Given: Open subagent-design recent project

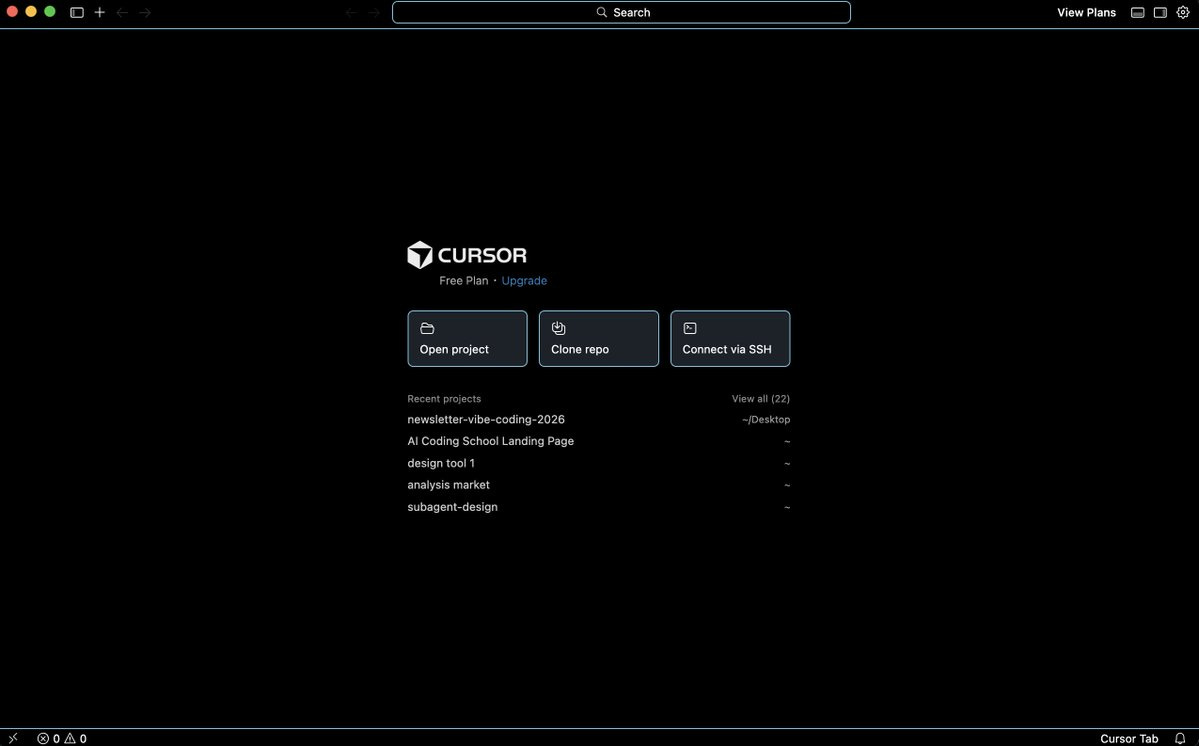Looking at the screenshot, I should click(x=599, y=507).
